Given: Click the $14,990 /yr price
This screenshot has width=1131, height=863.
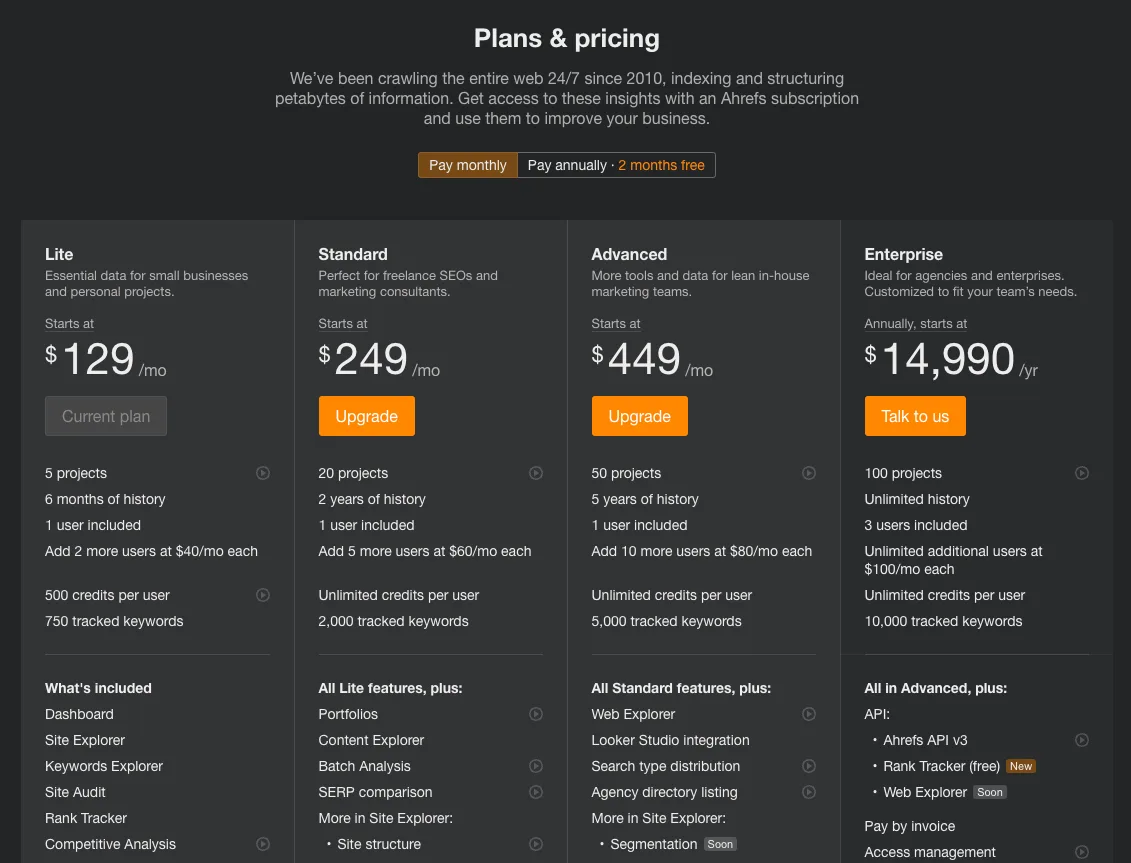Looking at the screenshot, I should pos(951,359).
